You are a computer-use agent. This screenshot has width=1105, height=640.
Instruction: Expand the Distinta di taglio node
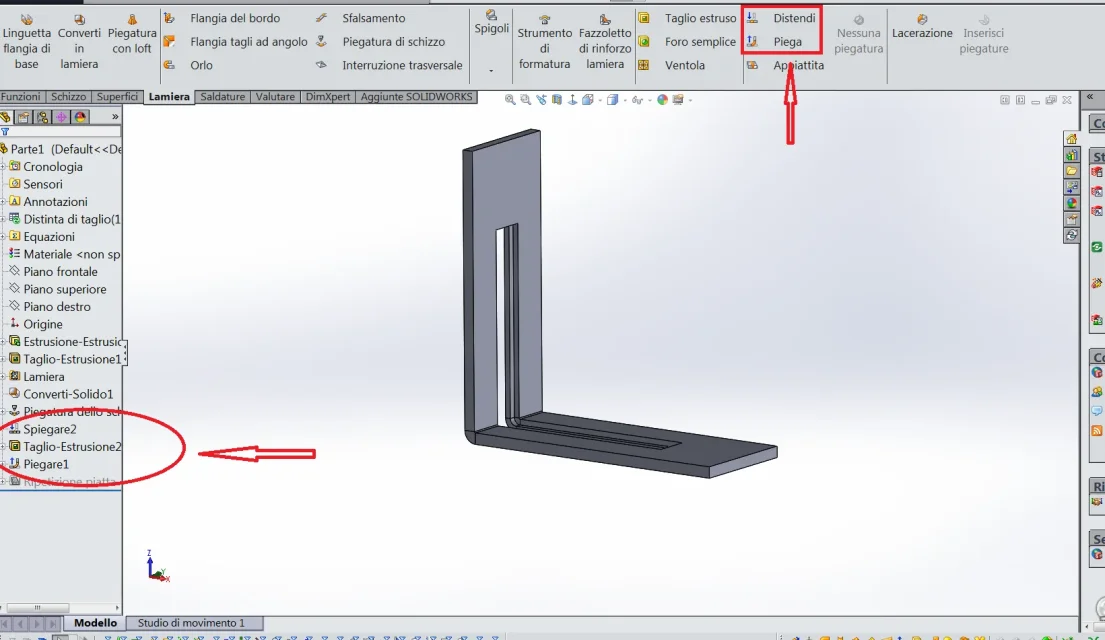tap(3, 220)
